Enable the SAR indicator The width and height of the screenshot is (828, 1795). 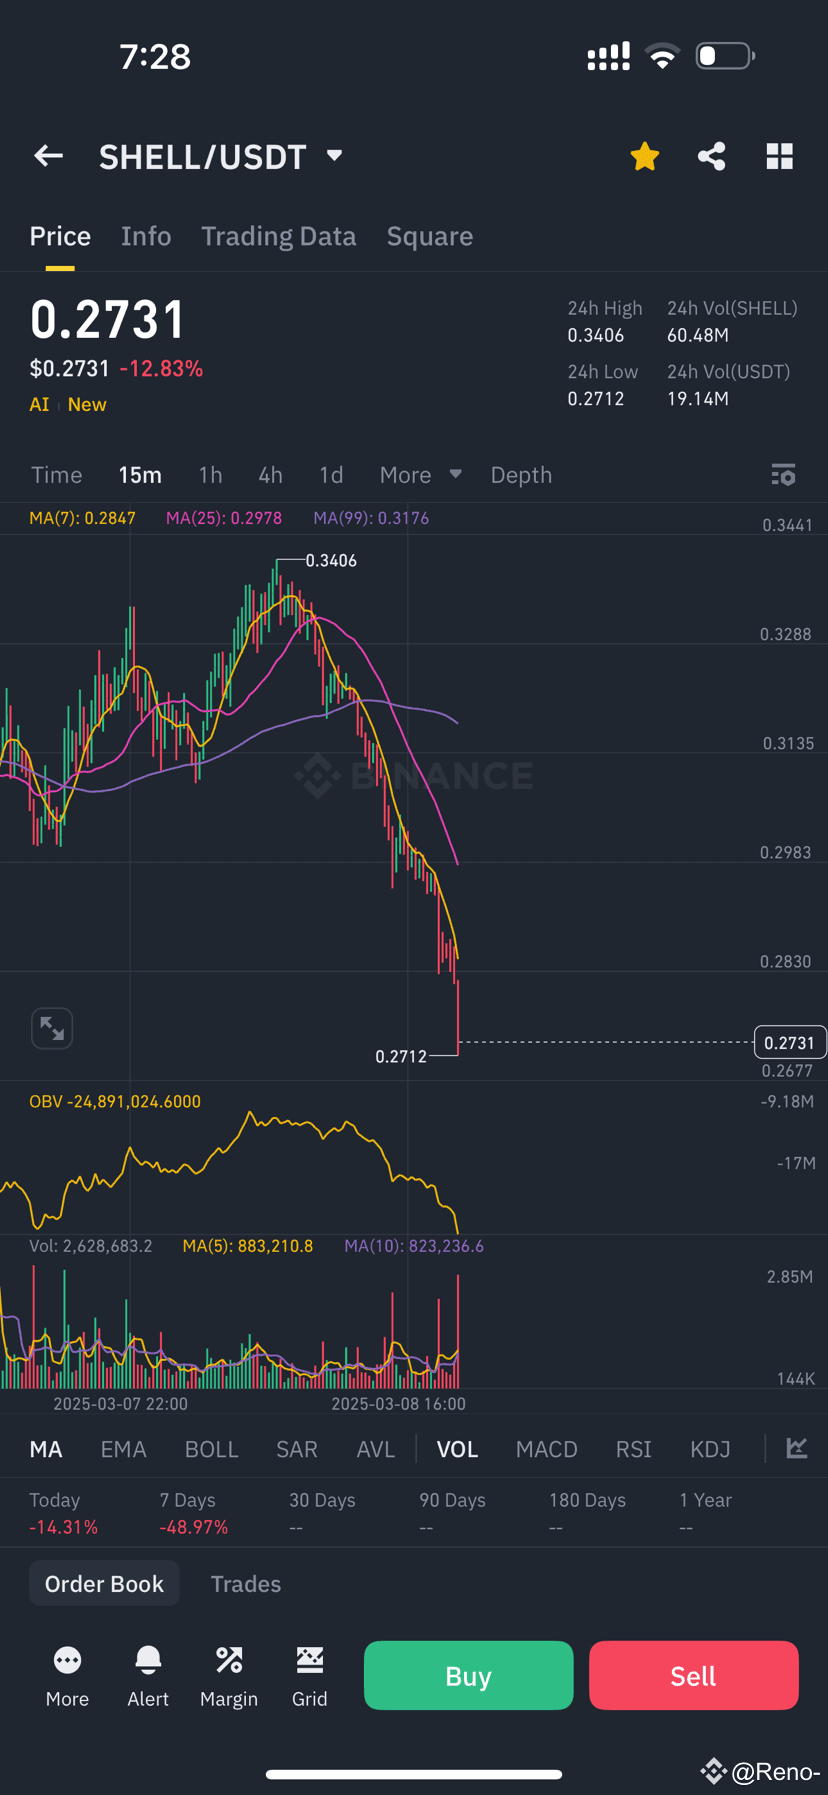(297, 1449)
